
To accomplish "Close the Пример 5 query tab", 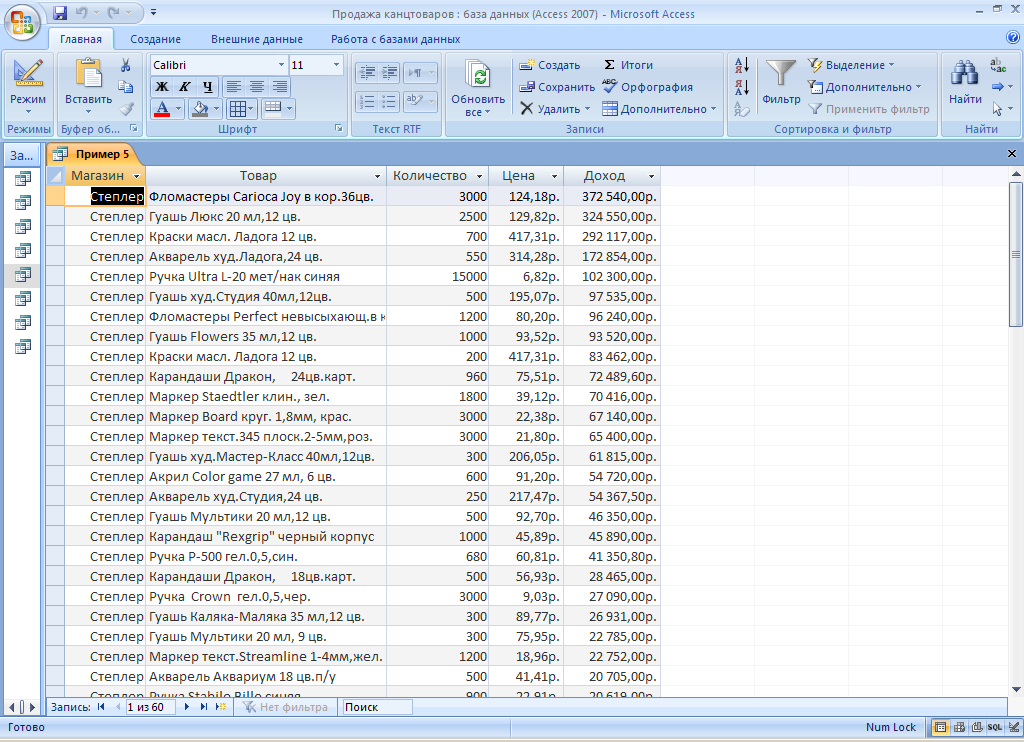I will pos(1012,153).
